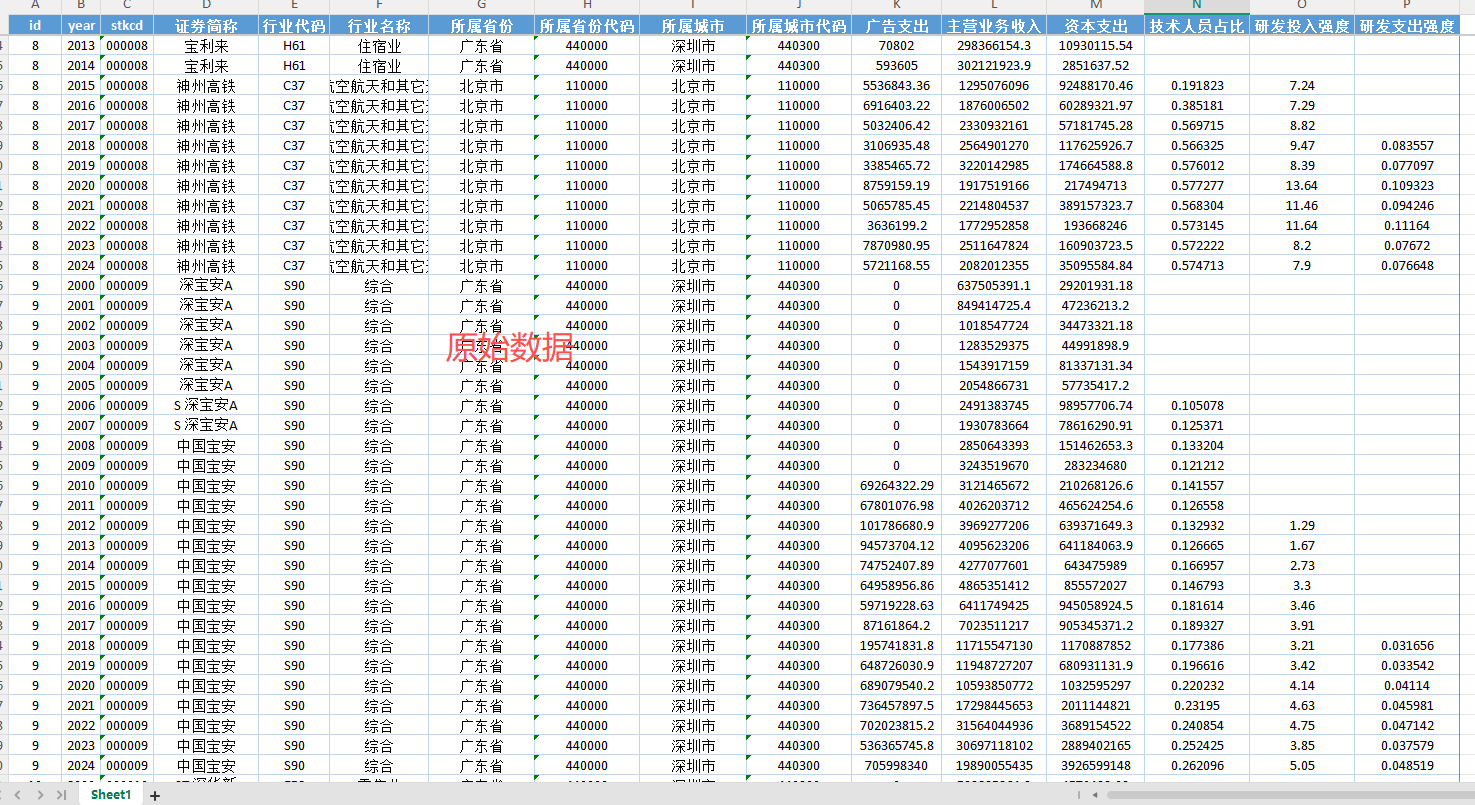The width and height of the screenshot is (1475, 805).
Task: Switch to the Sheet1 tab
Action: pos(111,795)
